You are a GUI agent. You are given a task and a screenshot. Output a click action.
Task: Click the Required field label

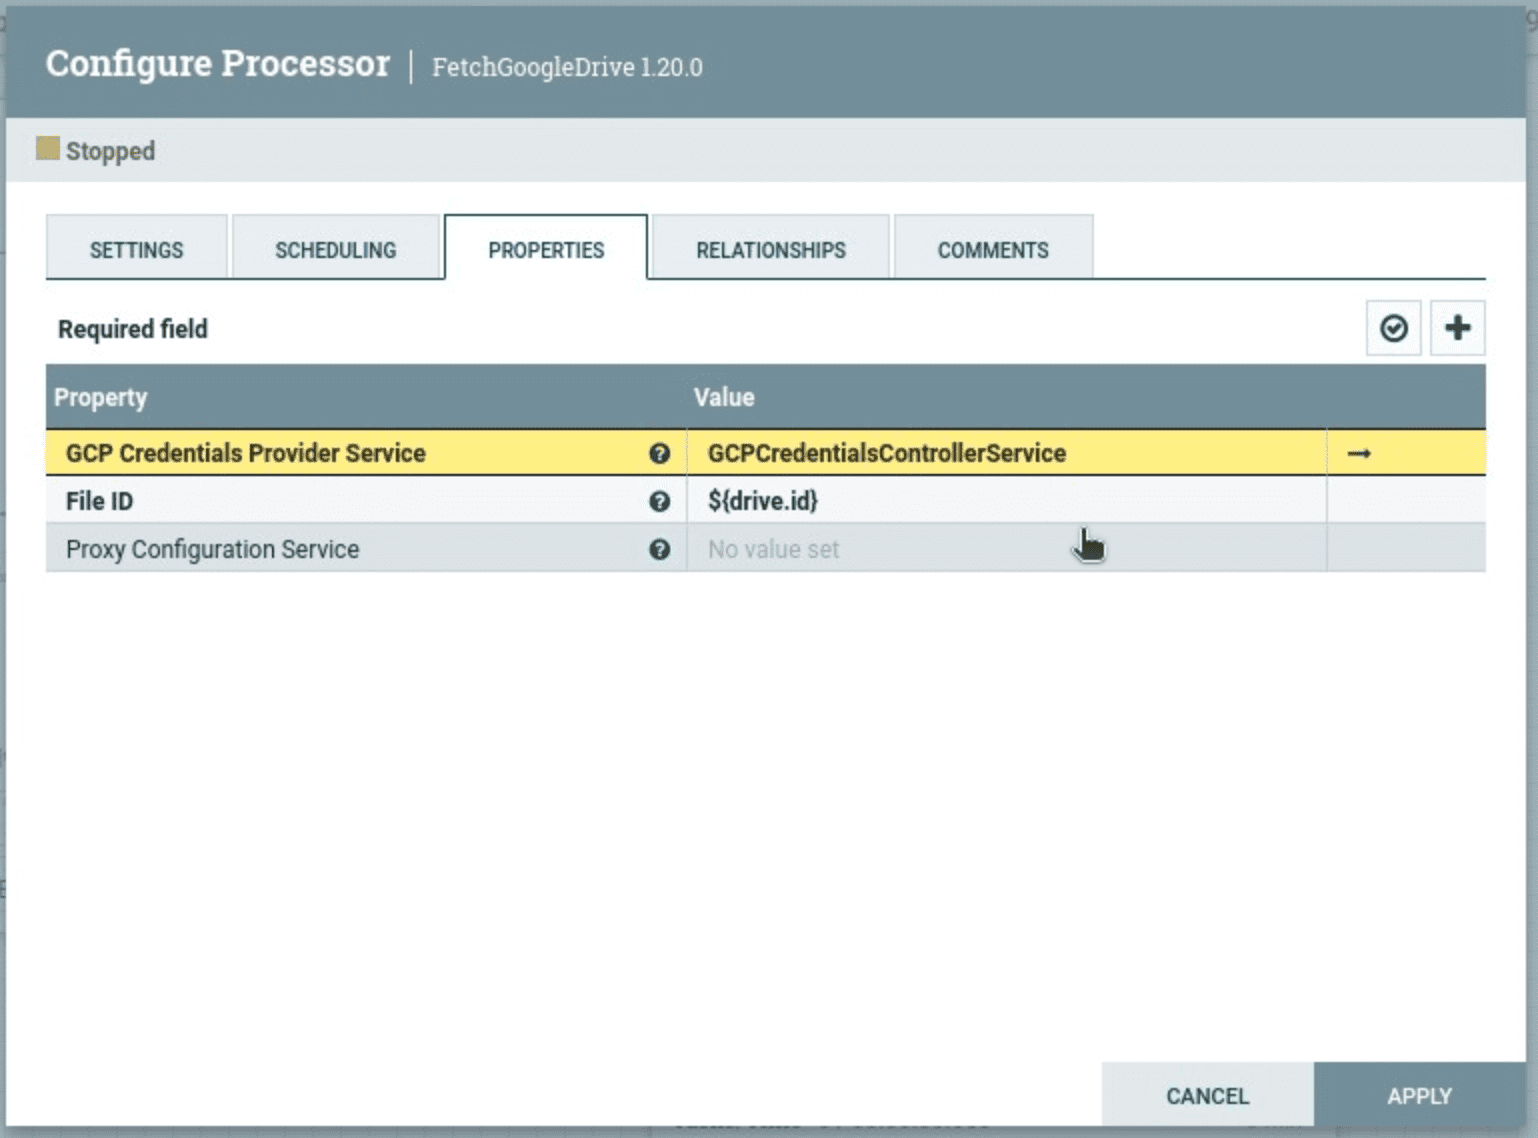pos(133,329)
